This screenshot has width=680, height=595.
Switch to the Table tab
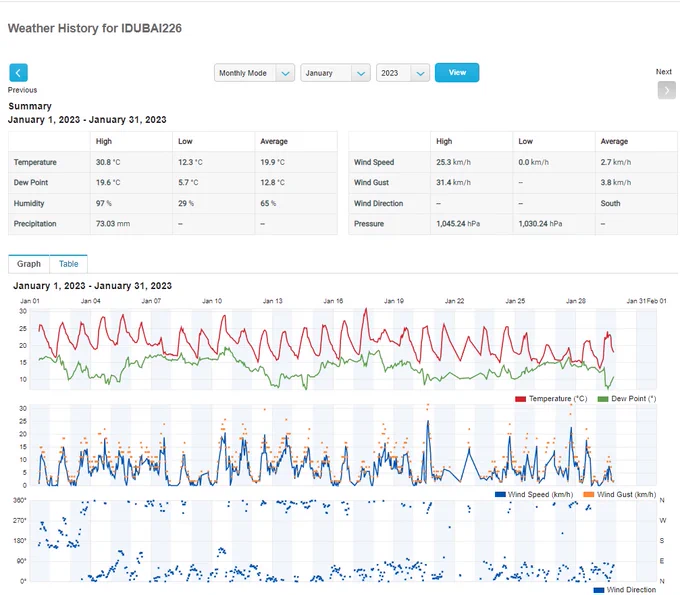[69, 264]
